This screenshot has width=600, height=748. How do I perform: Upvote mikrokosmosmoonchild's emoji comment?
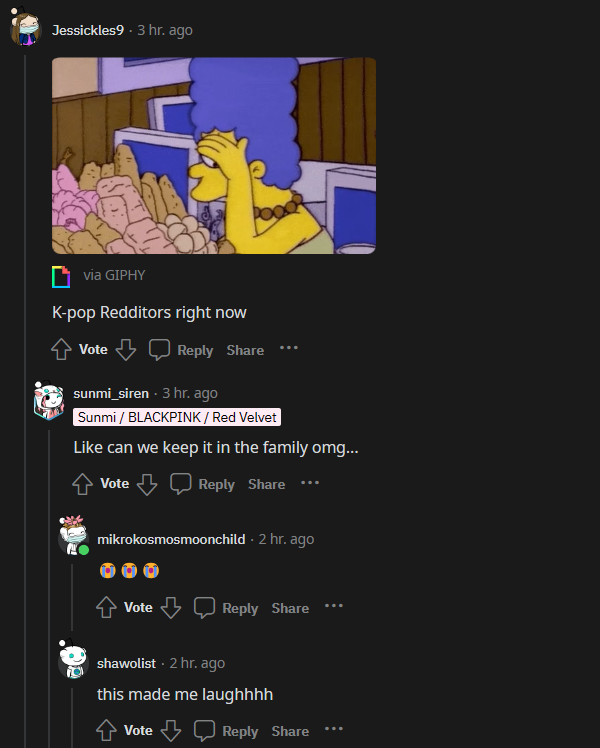[x=106, y=608]
